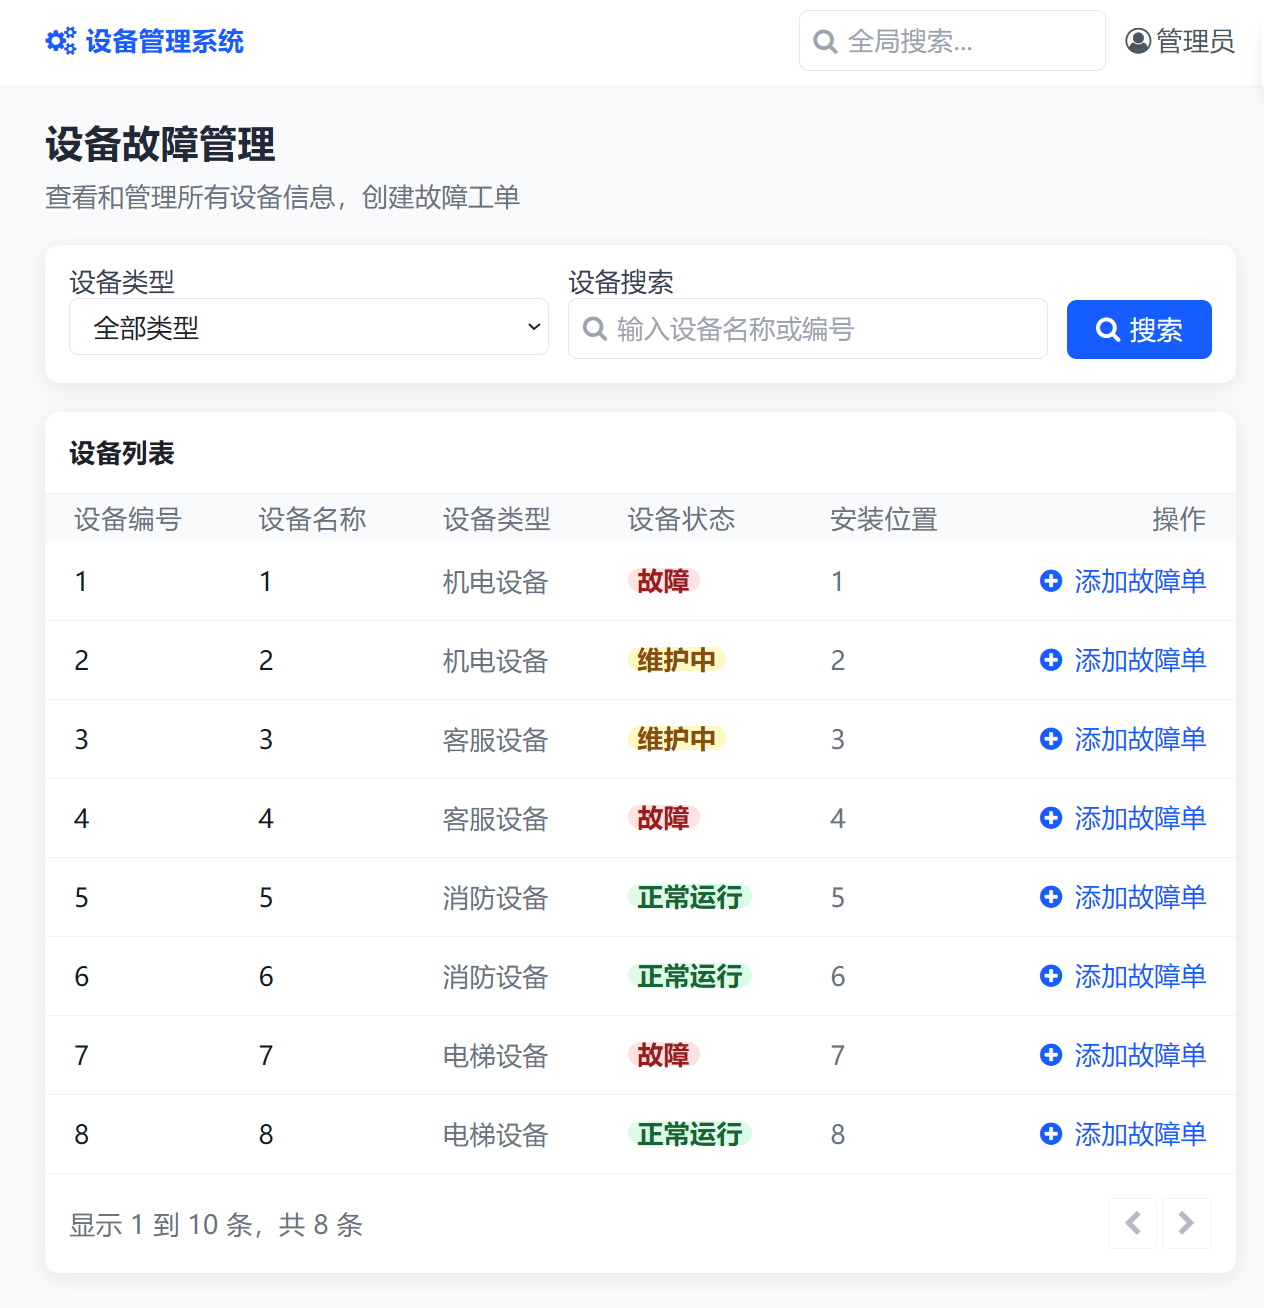1264x1308 pixels.
Task: Click plus icon for device 1 row
Action: pyautogui.click(x=1051, y=581)
